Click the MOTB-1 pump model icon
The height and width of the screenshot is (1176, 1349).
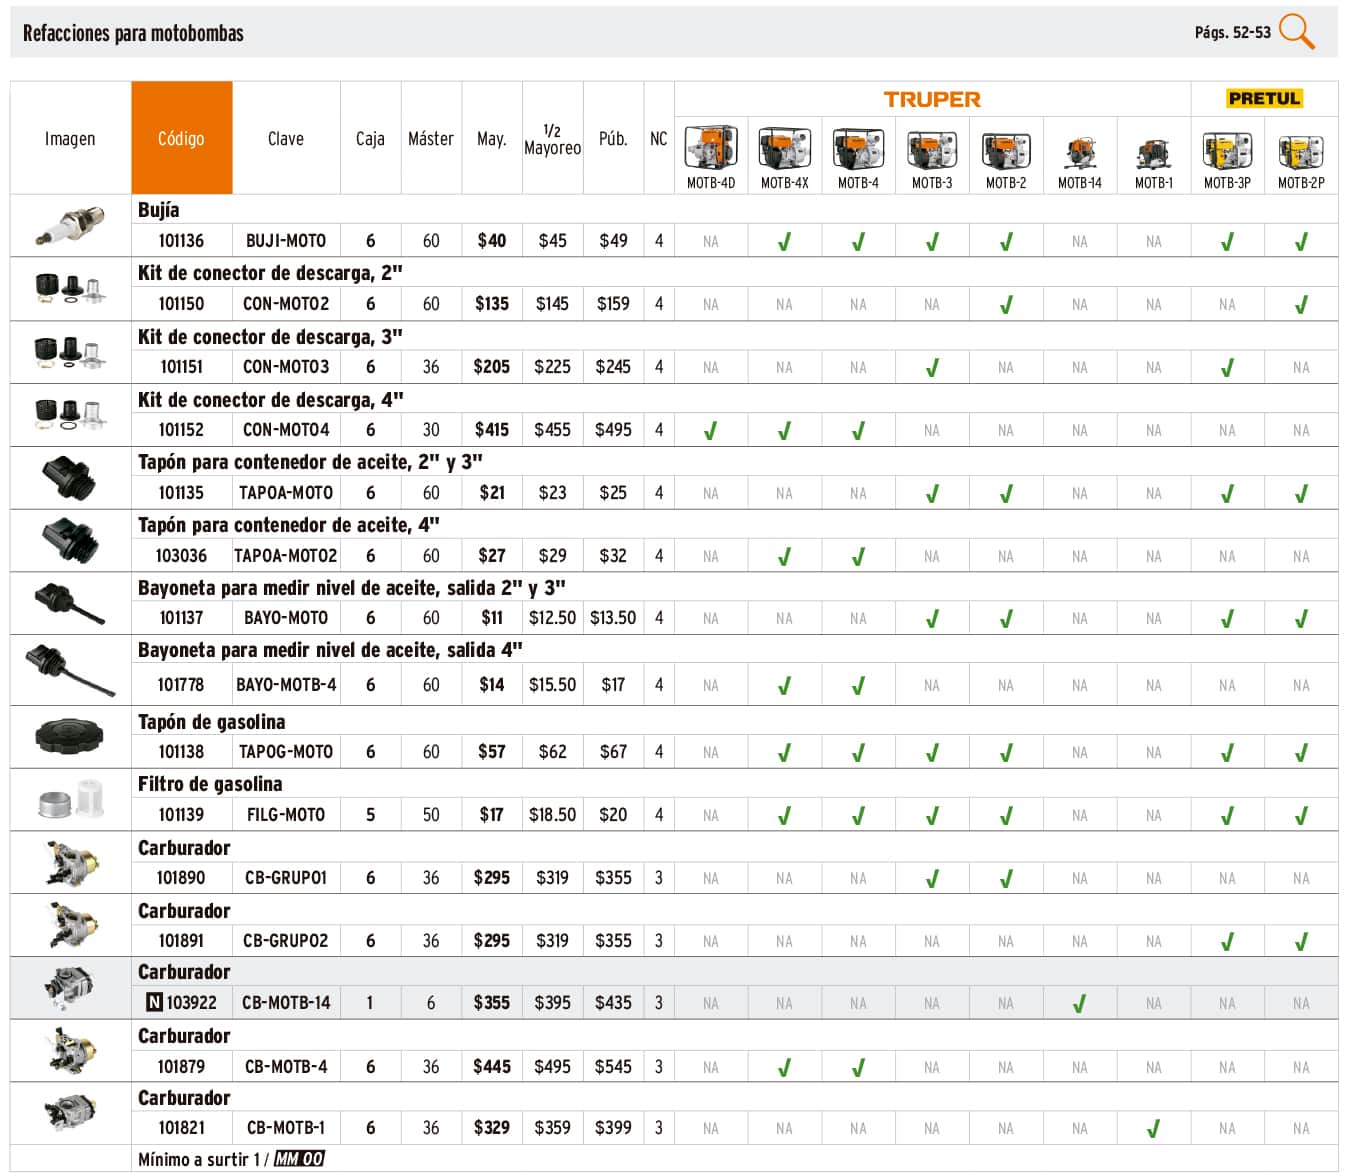(1153, 153)
